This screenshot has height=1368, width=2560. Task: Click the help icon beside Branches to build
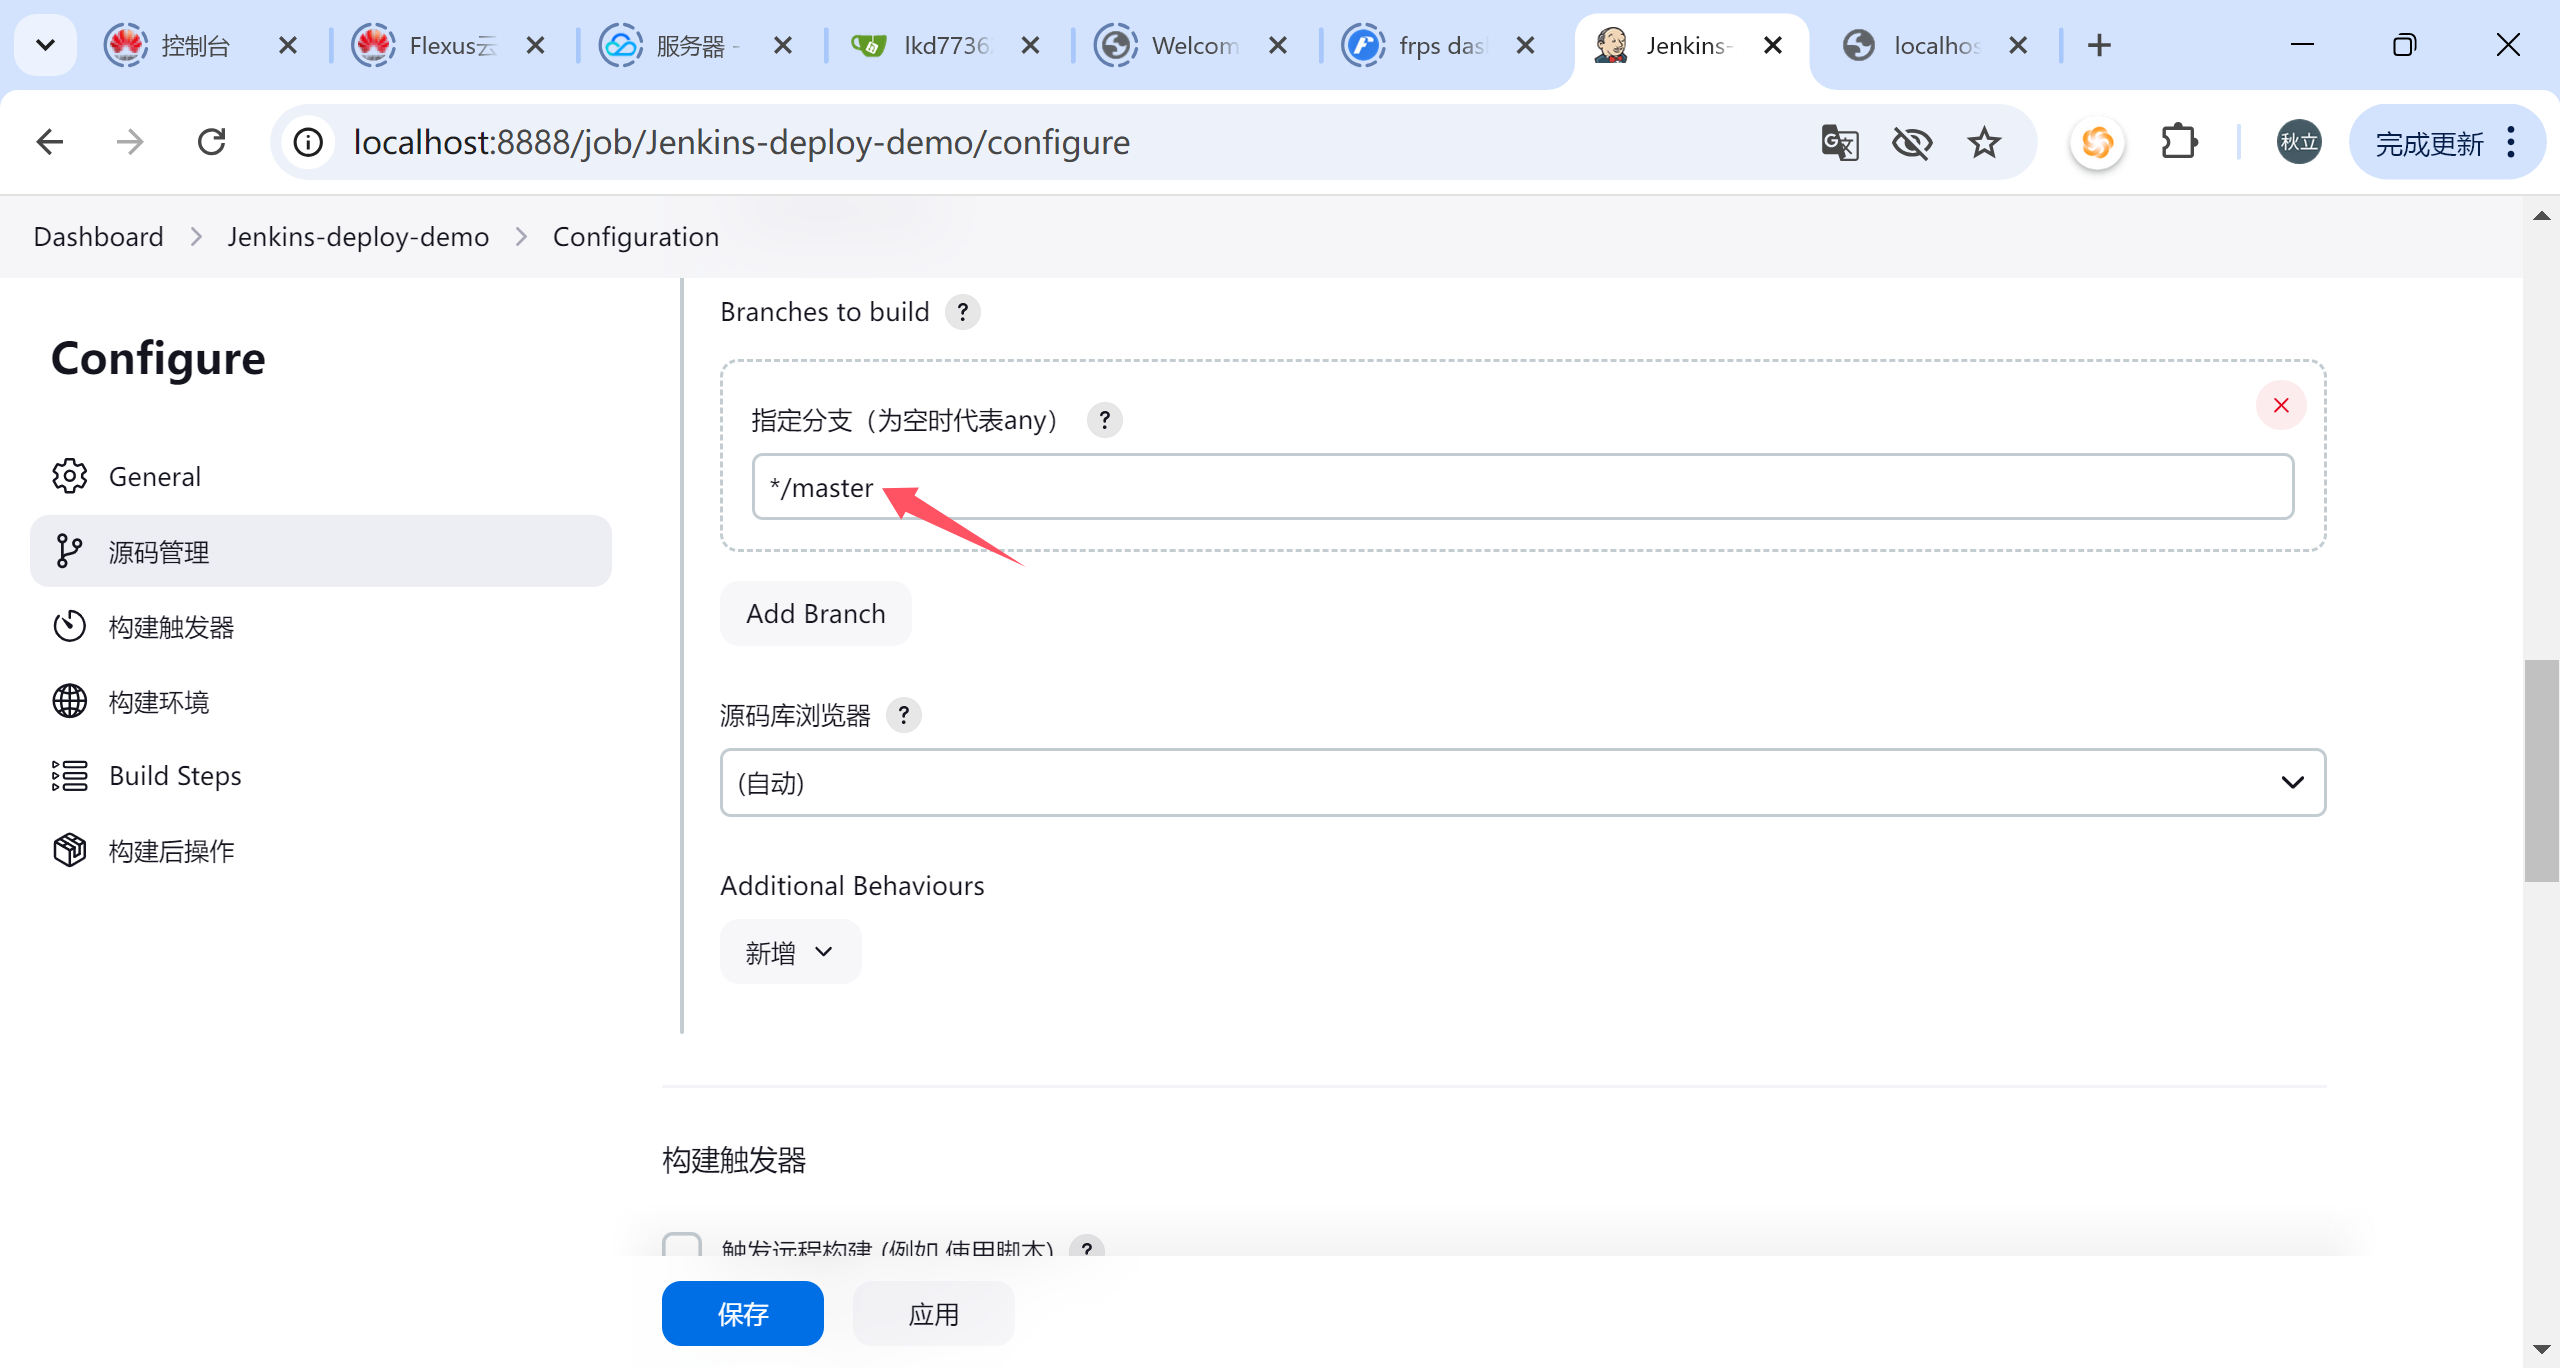pyautogui.click(x=962, y=312)
